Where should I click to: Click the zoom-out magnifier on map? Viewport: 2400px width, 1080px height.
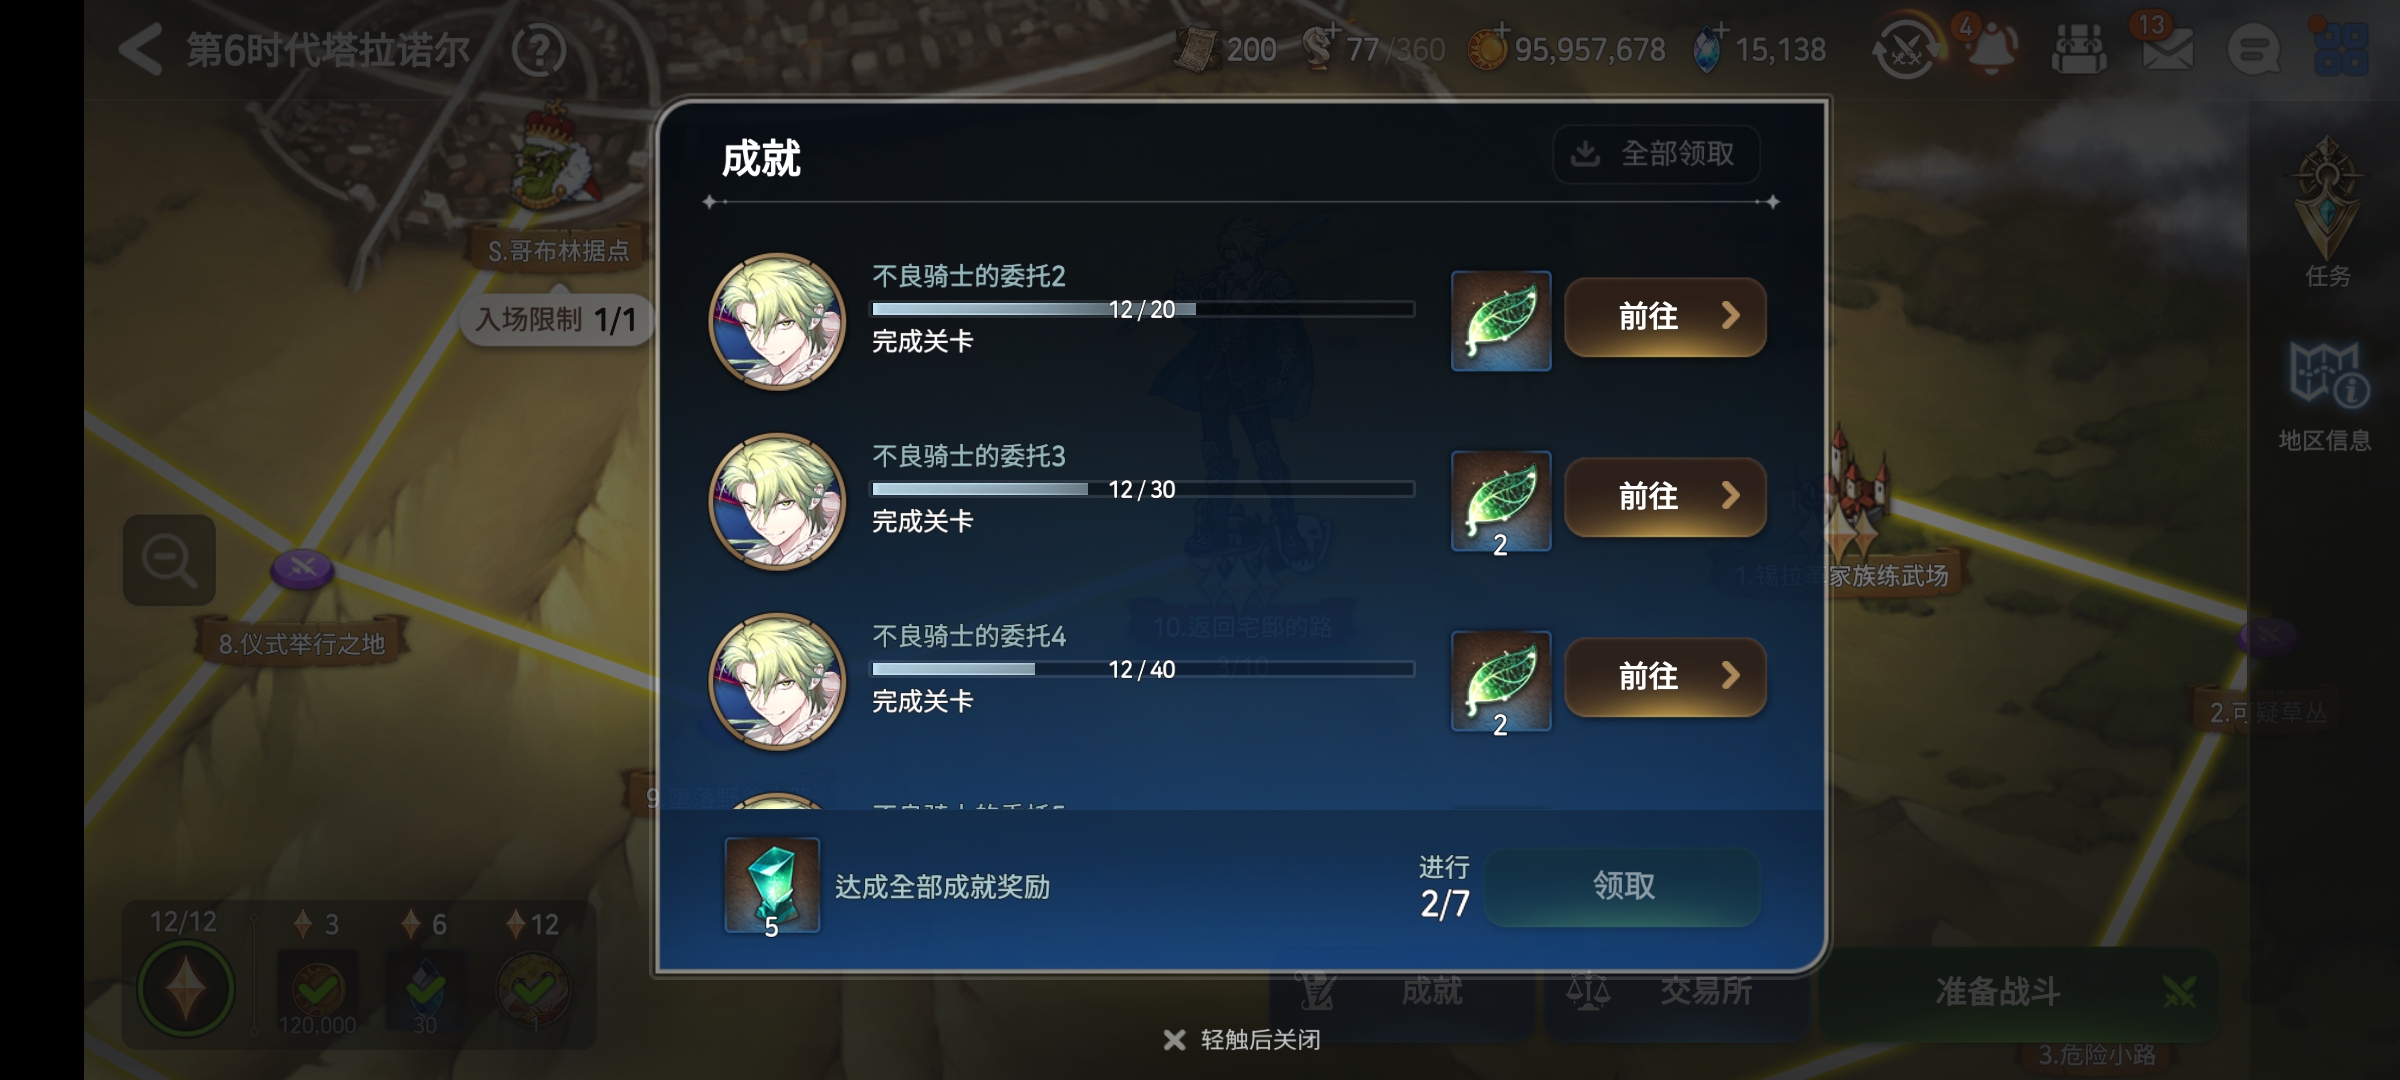(x=169, y=560)
